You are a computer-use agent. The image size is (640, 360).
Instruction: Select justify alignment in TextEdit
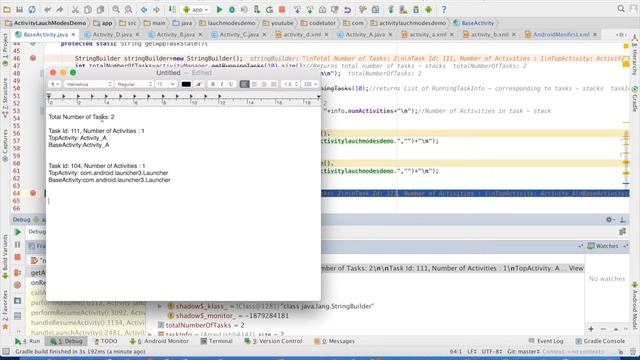pos(273,84)
